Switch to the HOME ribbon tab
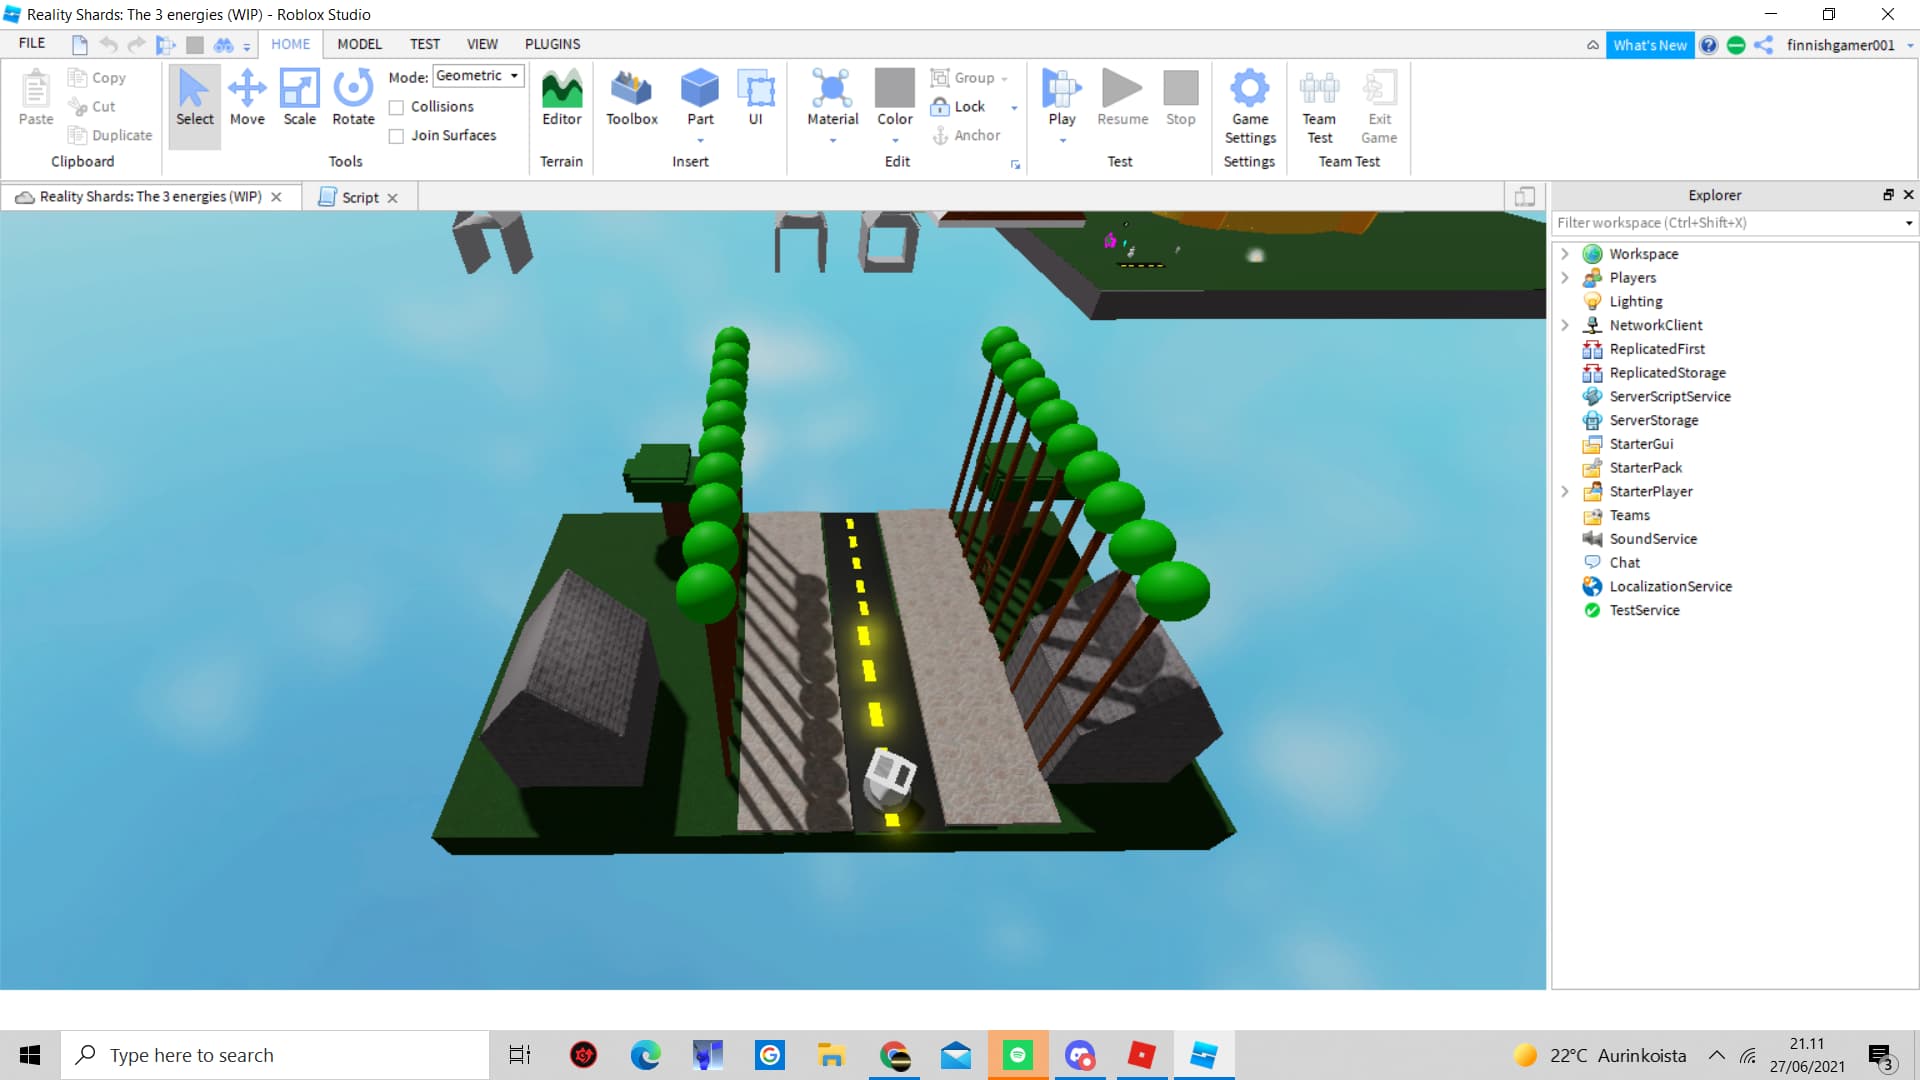The height and width of the screenshot is (1080, 1920). [291, 44]
